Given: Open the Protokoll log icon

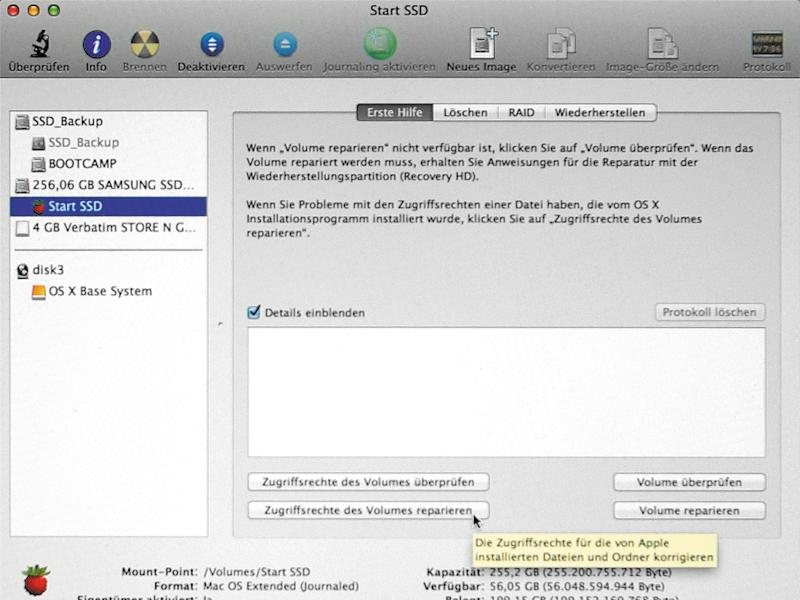Looking at the screenshot, I should pos(767,44).
